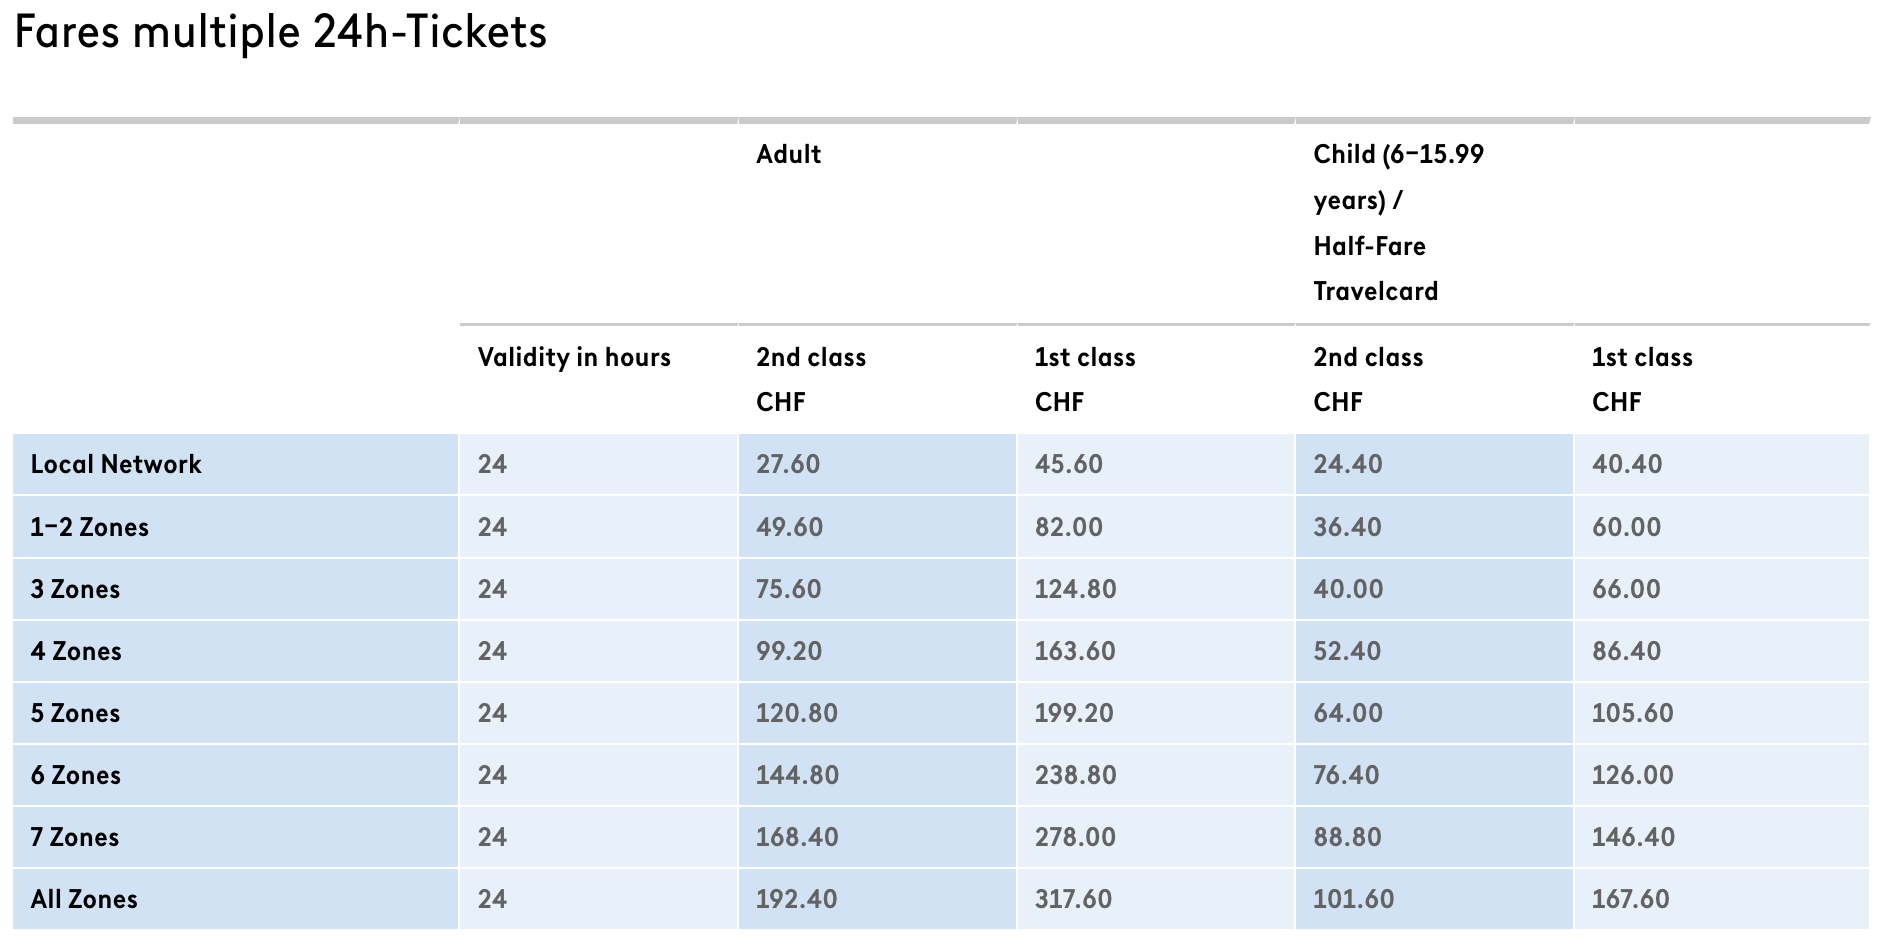The height and width of the screenshot is (938, 1878).
Task: Click the 3 Zones 124.80 price
Action: (1075, 589)
